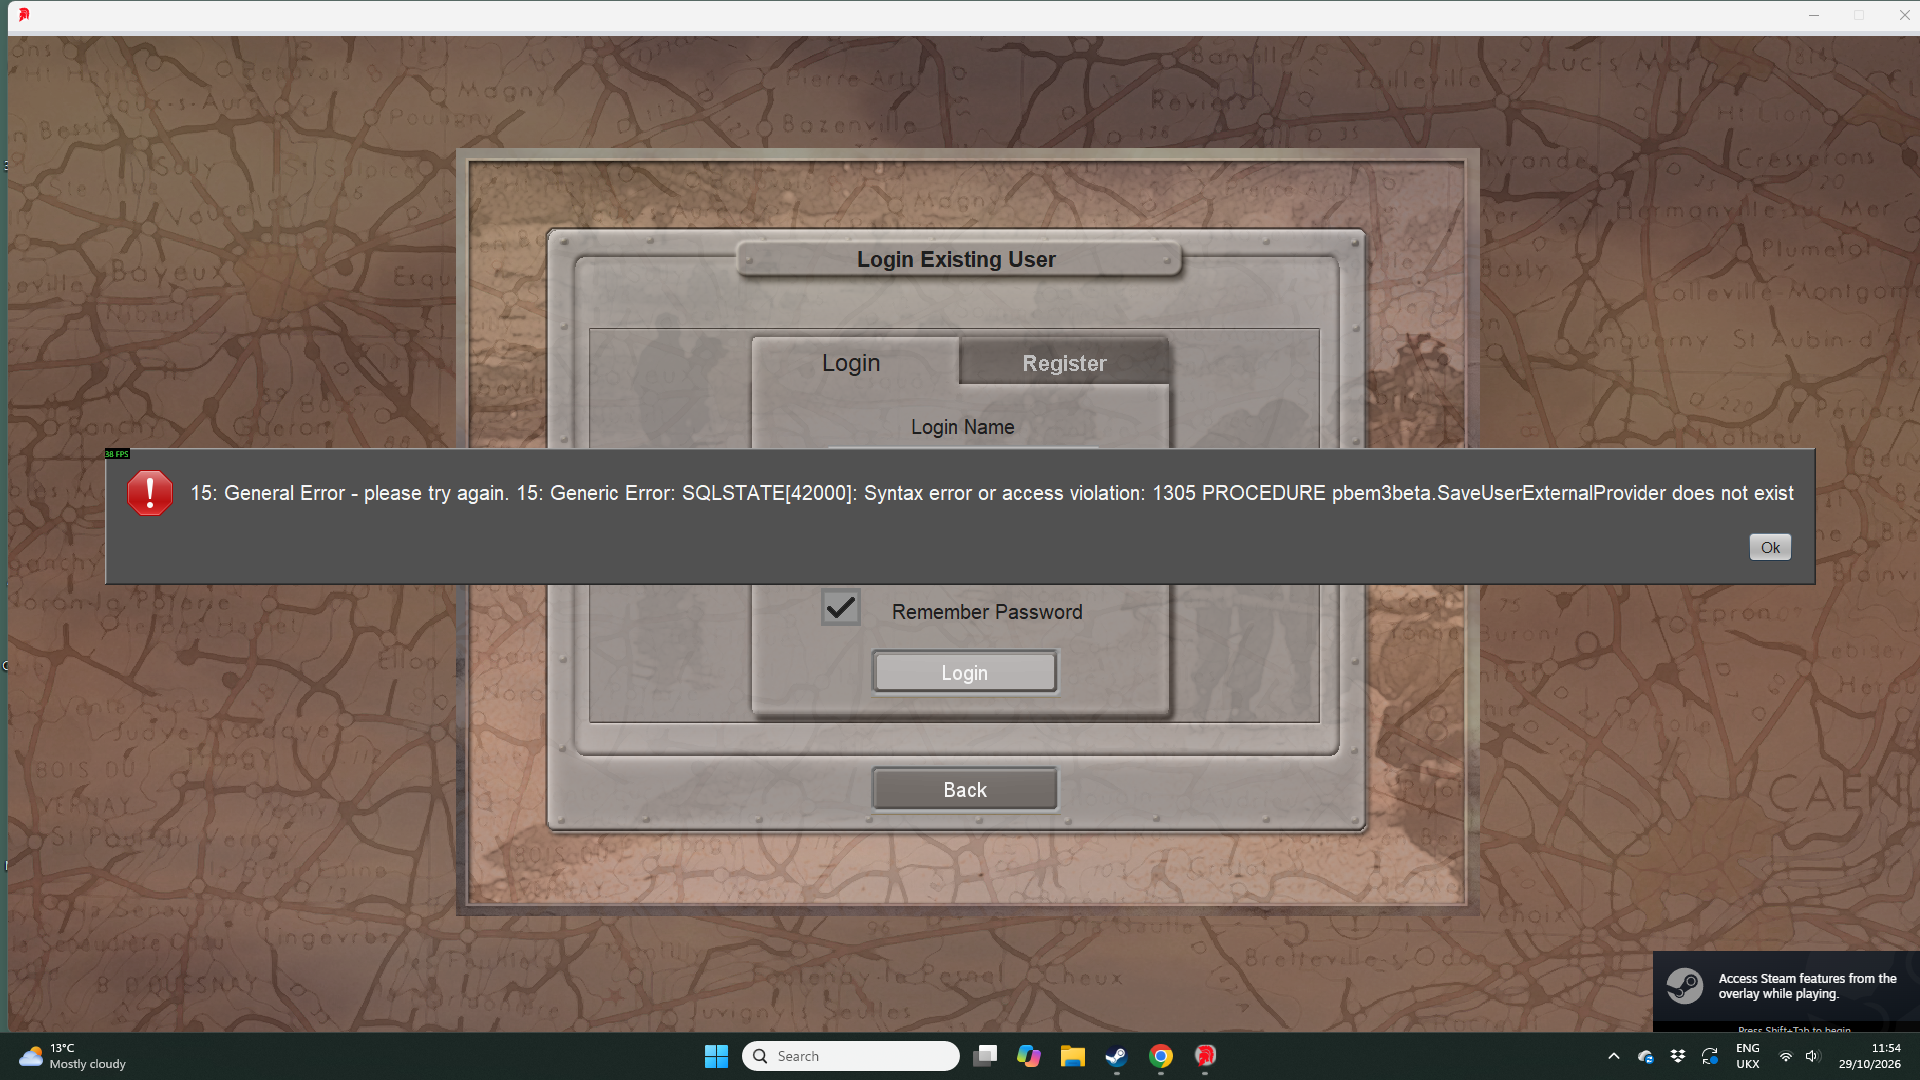The width and height of the screenshot is (1920, 1080).
Task: Toggle the Remember Password checkbox
Action: (x=841, y=608)
